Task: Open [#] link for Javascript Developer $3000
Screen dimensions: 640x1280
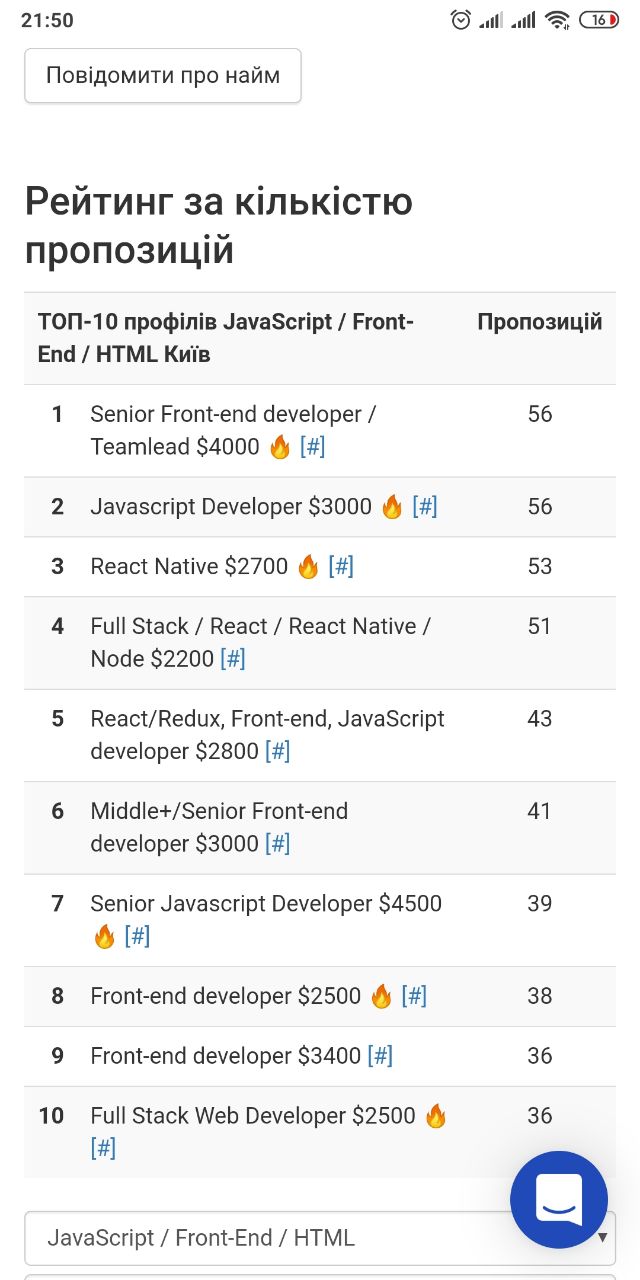Action: [425, 507]
